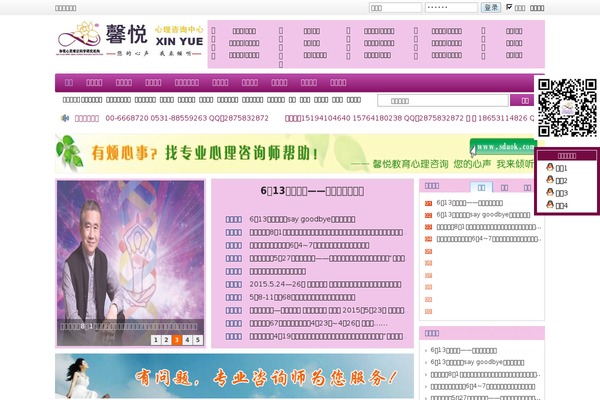The height and width of the screenshot is (400, 600).
Task: Click the speaker icon in the announcement bar
Action: click(65, 118)
